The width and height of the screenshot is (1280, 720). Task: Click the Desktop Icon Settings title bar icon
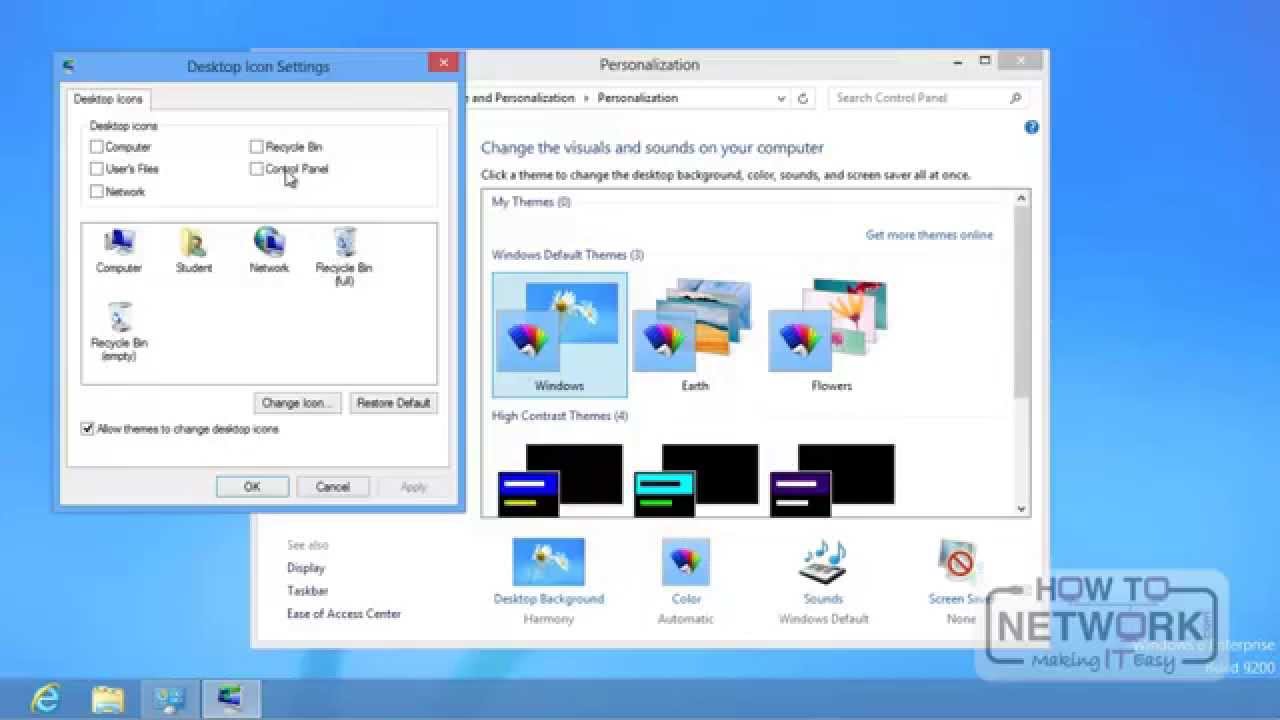pyautogui.click(x=69, y=67)
